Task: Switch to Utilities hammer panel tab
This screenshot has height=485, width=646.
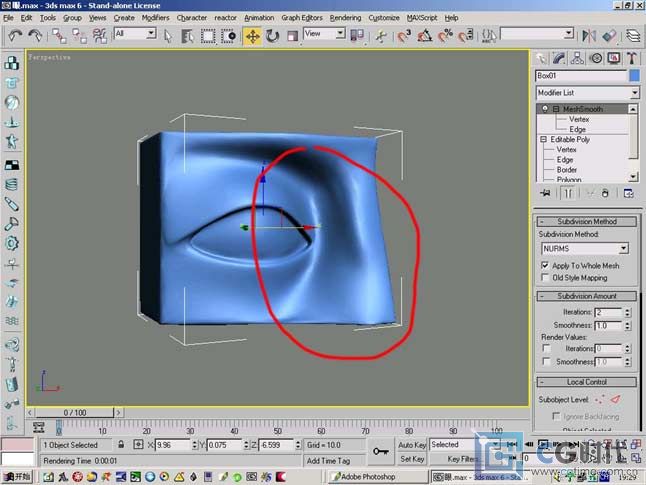Action: (632, 59)
